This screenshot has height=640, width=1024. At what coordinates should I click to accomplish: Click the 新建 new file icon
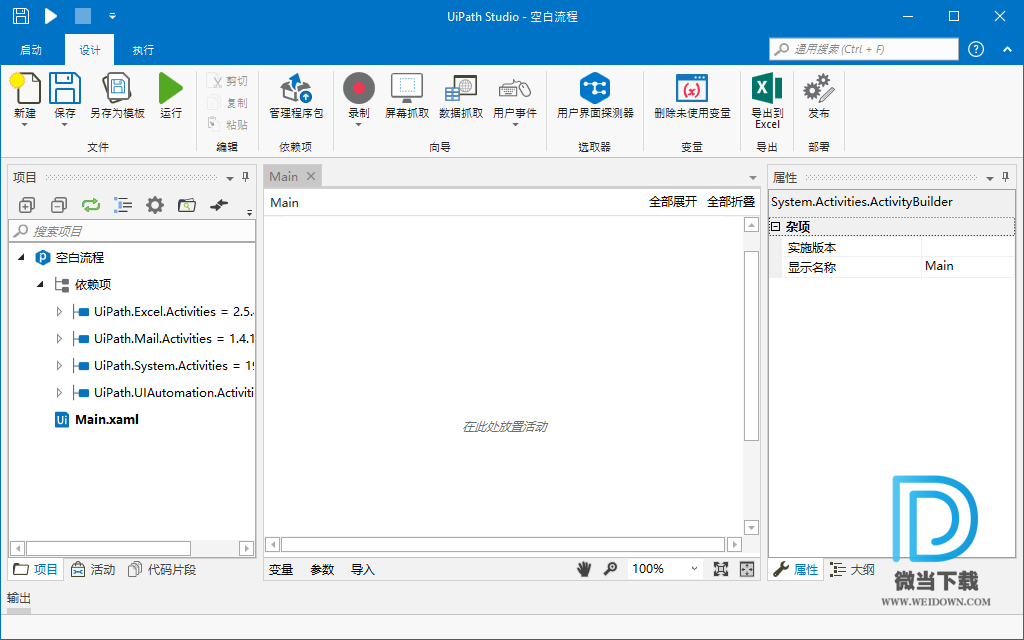pos(25,89)
